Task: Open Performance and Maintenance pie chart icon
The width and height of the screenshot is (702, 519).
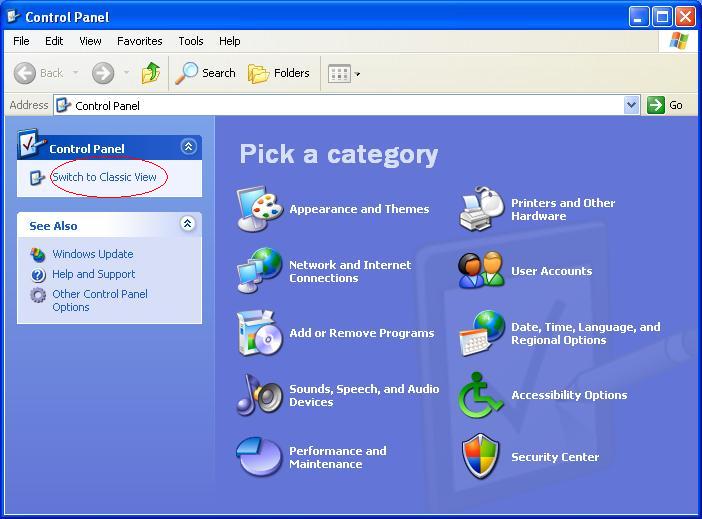Action: [260, 457]
